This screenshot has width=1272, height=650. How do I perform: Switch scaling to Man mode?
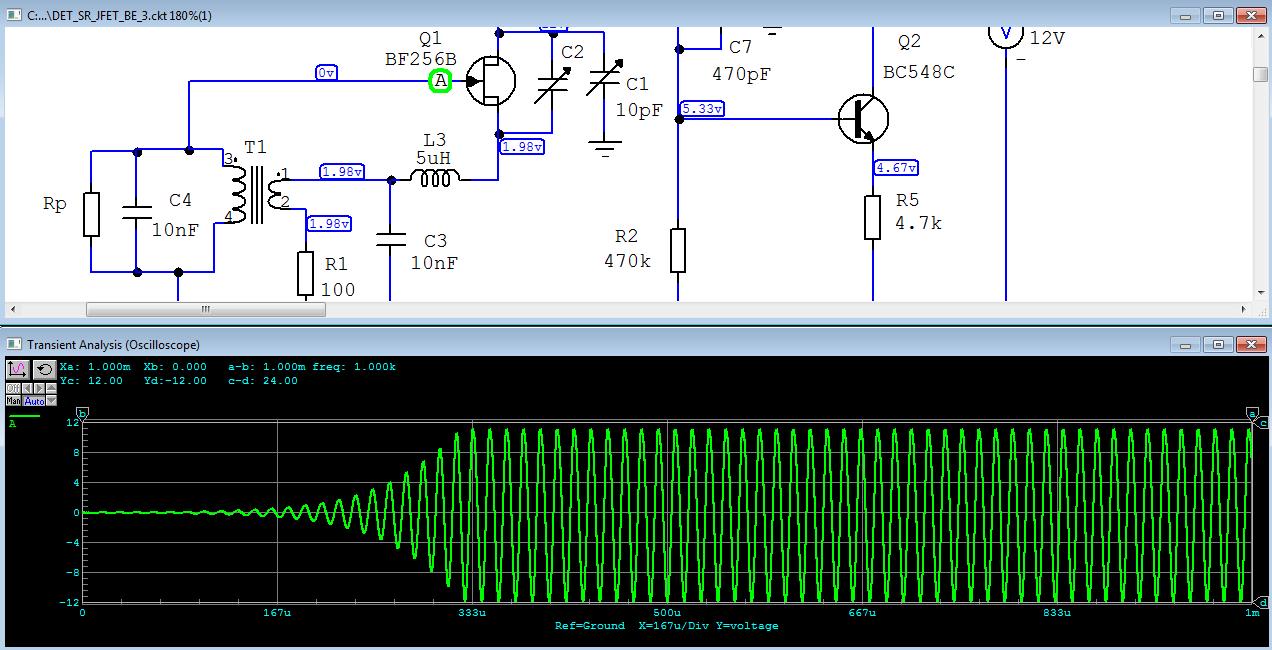[13, 400]
